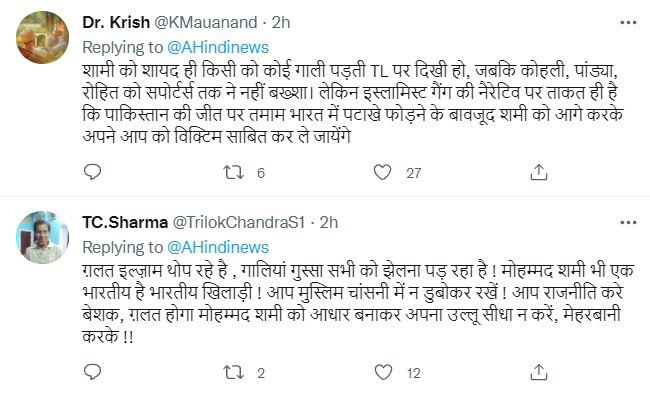The width and height of the screenshot is (650, 393).
Task: Retweet TC.Sharma's tweet
Action: pyautogui.click(x=233, y=372)
